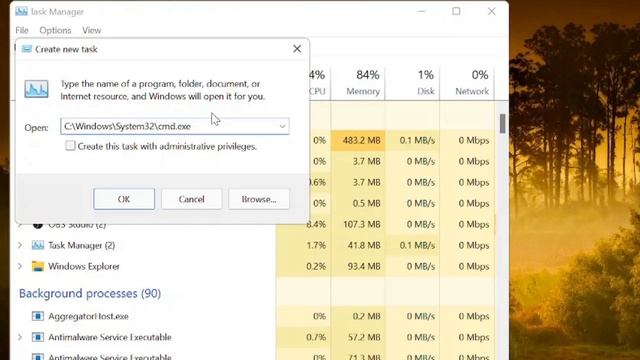This screenshot has width=640, height=360.
Task: Minimize the Task Manager window
Action: (421, 11)
